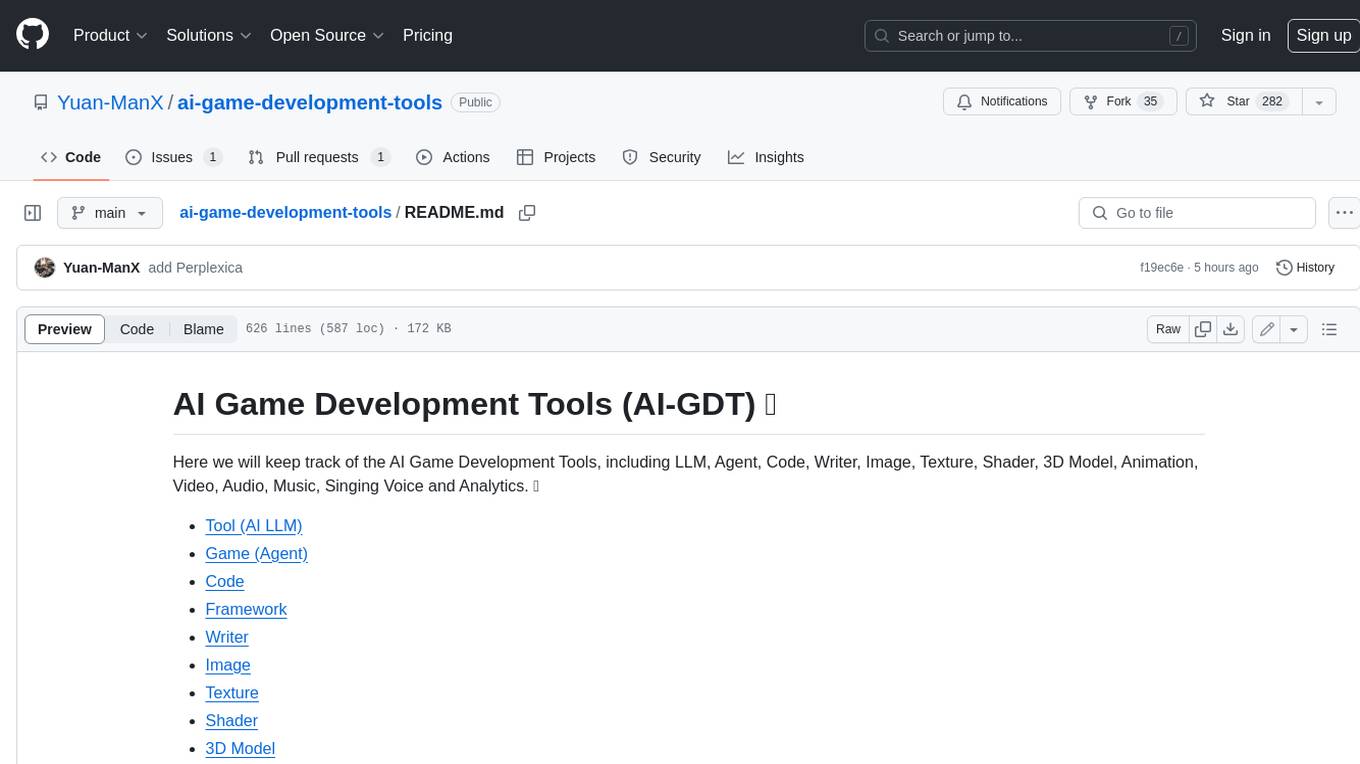Click the Go to file search box
The image size is (1360, 764).
point(1197,213)
